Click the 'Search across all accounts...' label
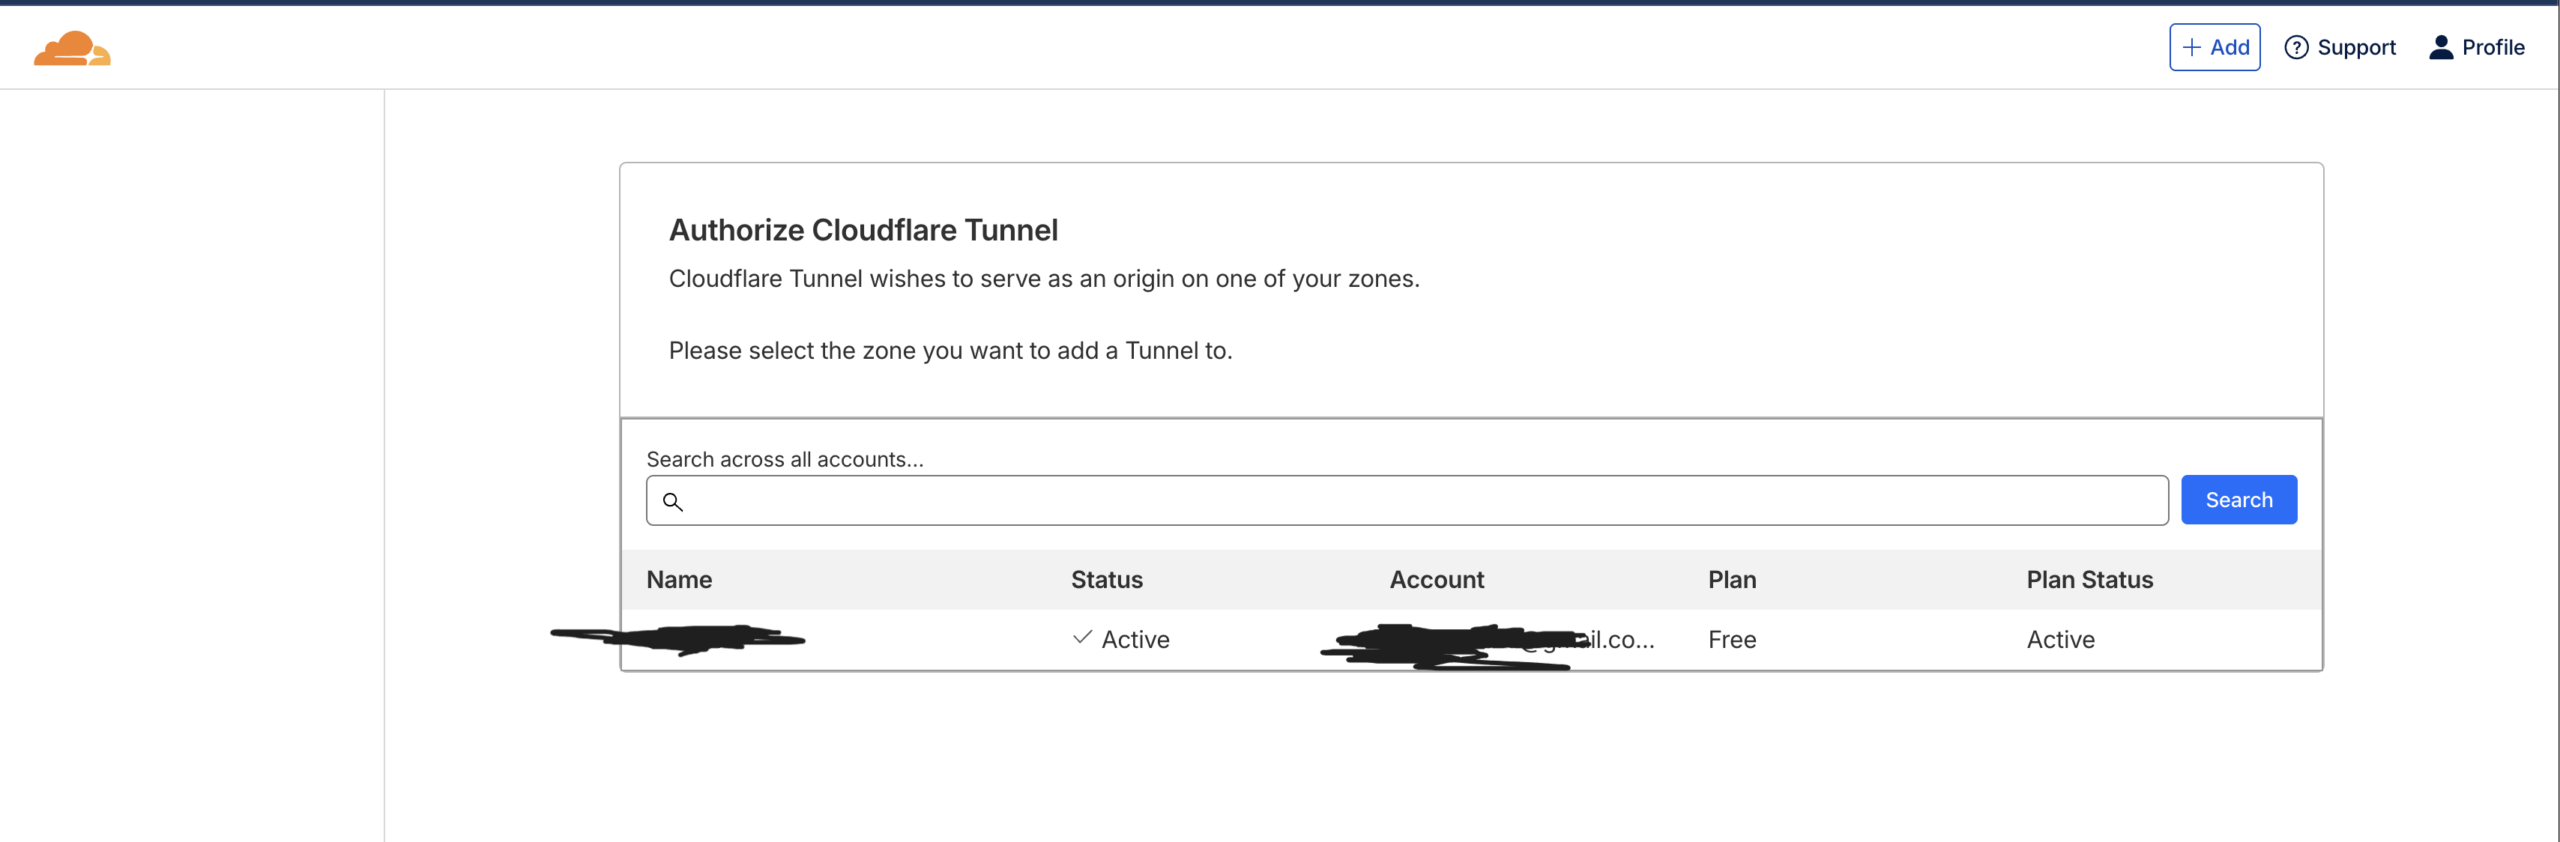This screenshot has height=842, width=2560. [784, 459]
